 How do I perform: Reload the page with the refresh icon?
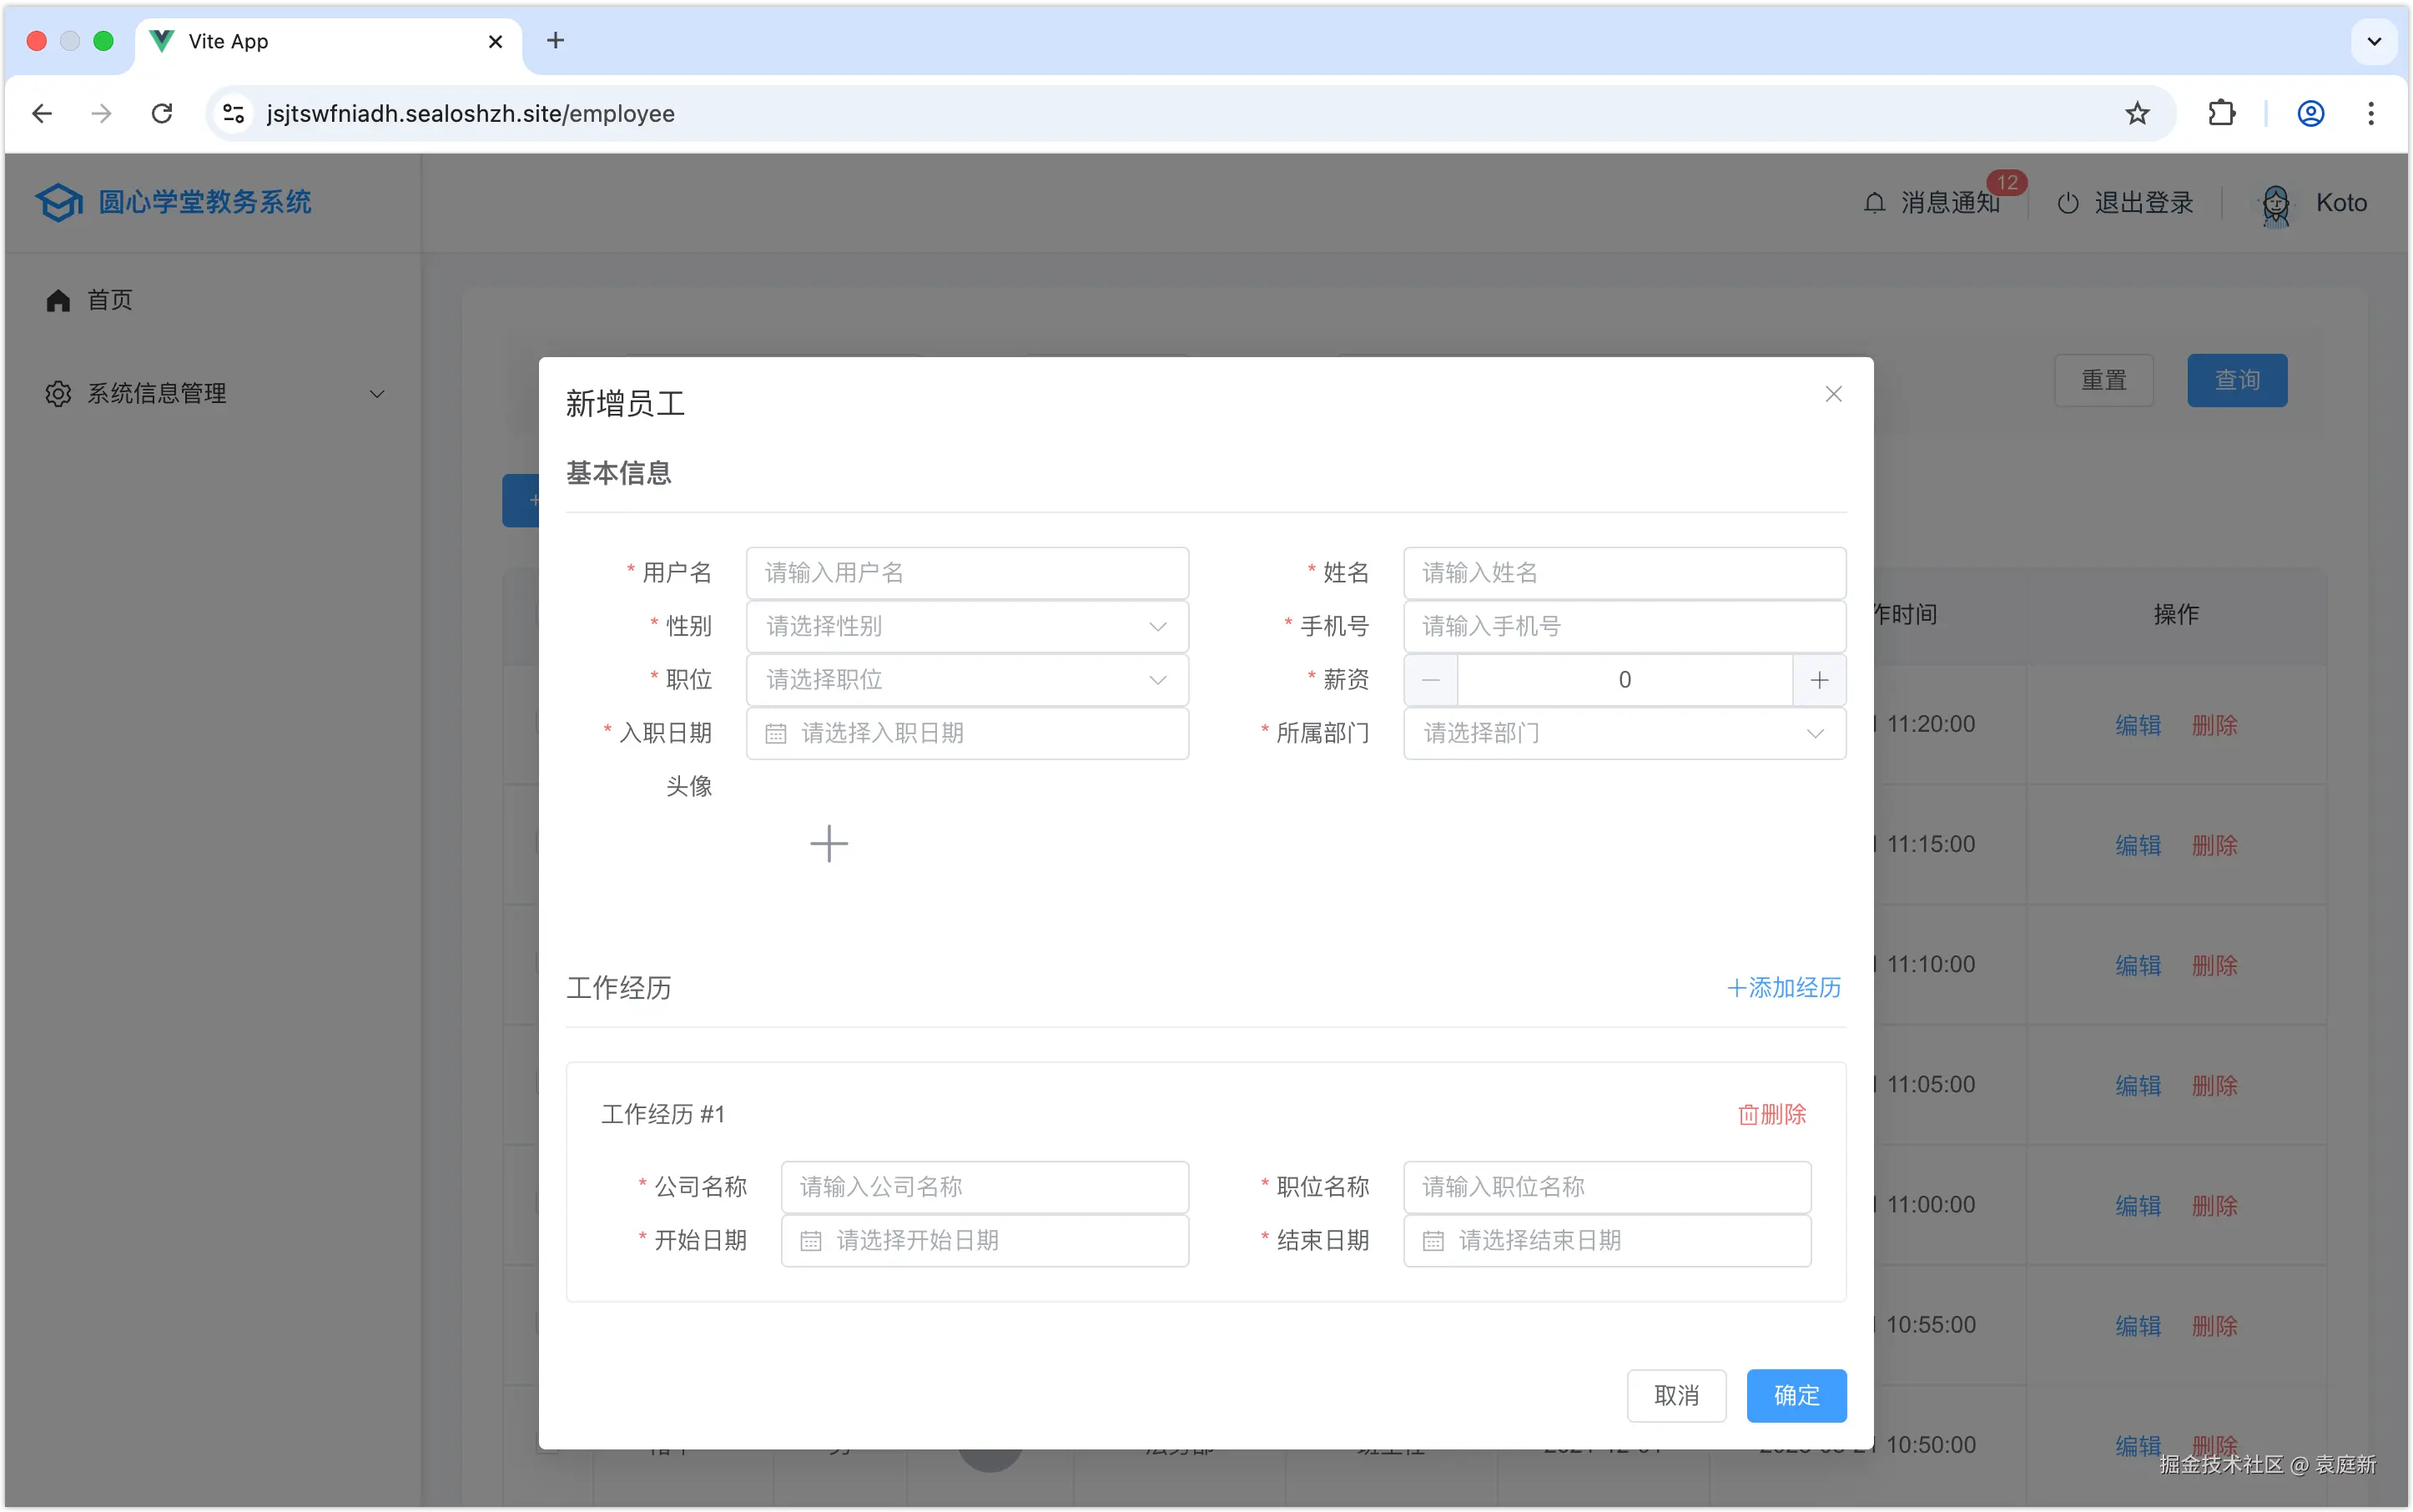coord(162,113)
